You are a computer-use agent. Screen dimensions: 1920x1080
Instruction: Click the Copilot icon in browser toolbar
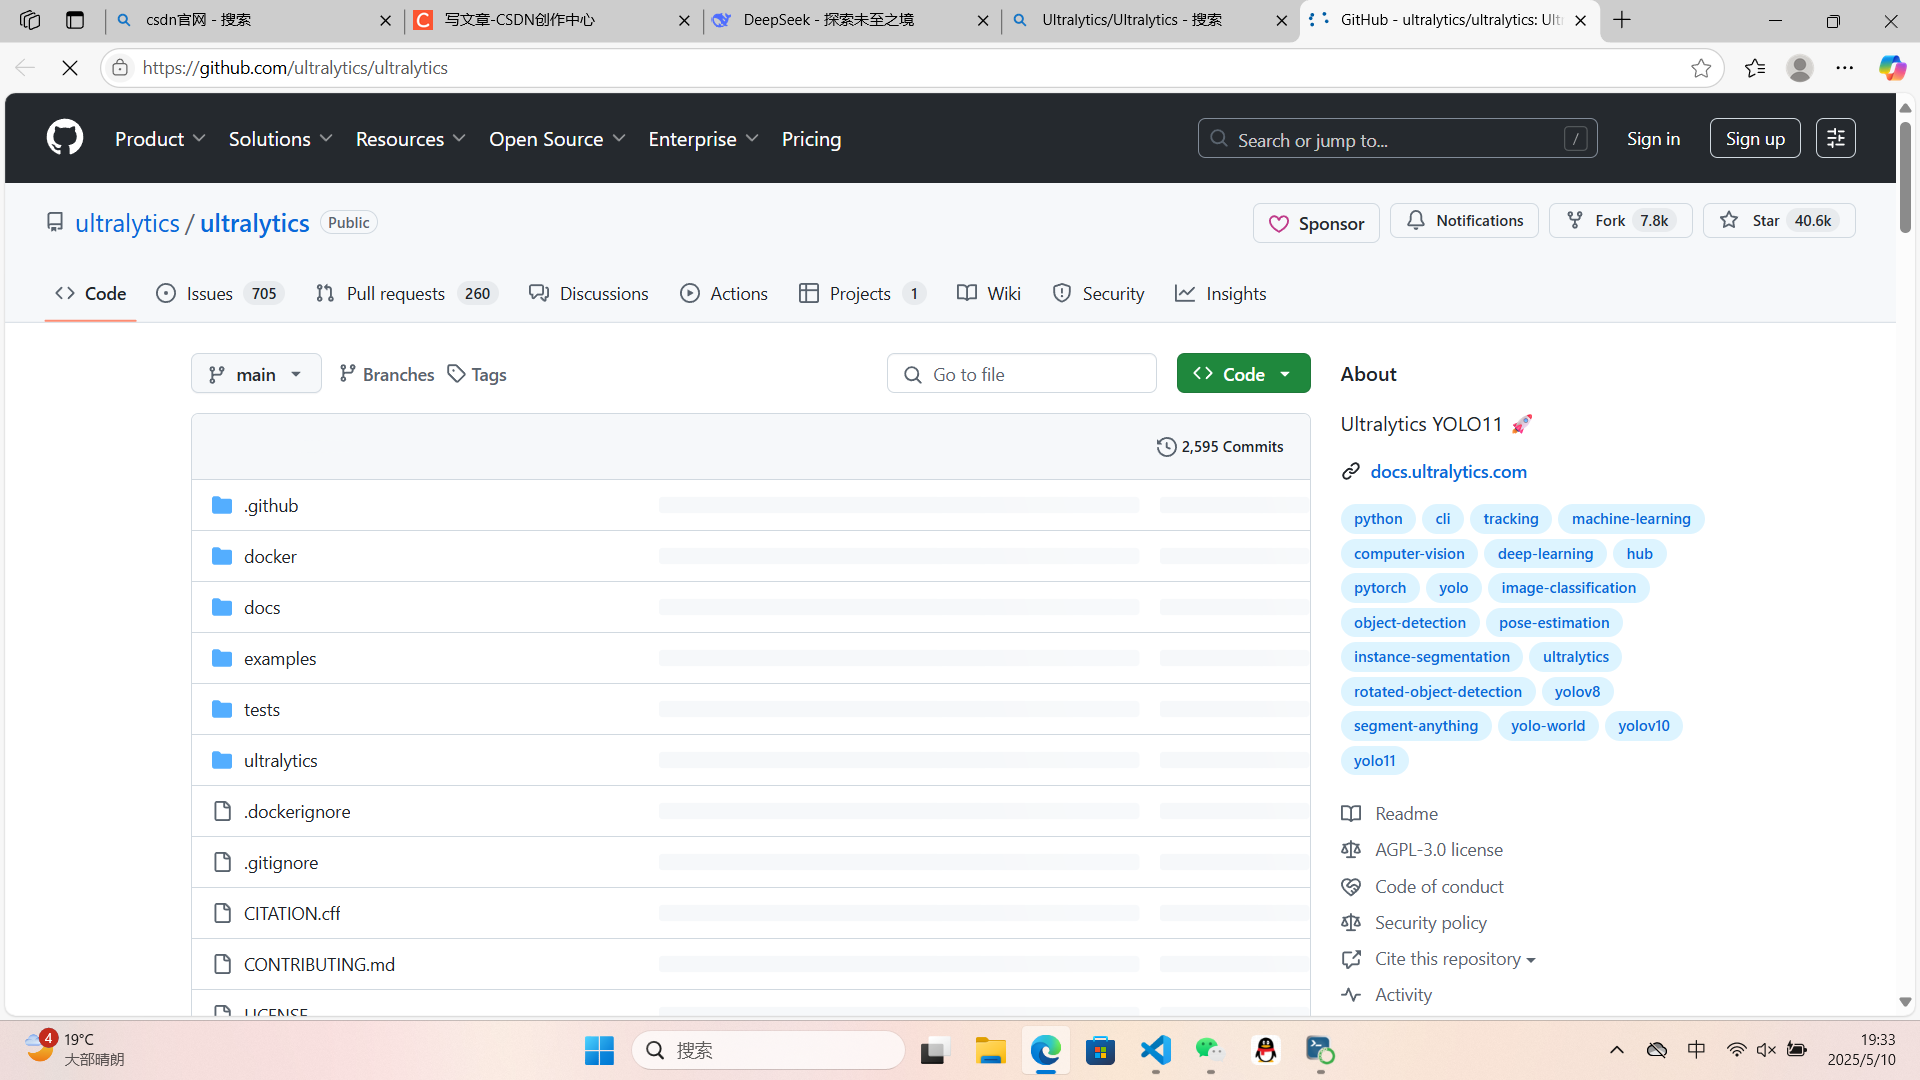point(1891,68)
